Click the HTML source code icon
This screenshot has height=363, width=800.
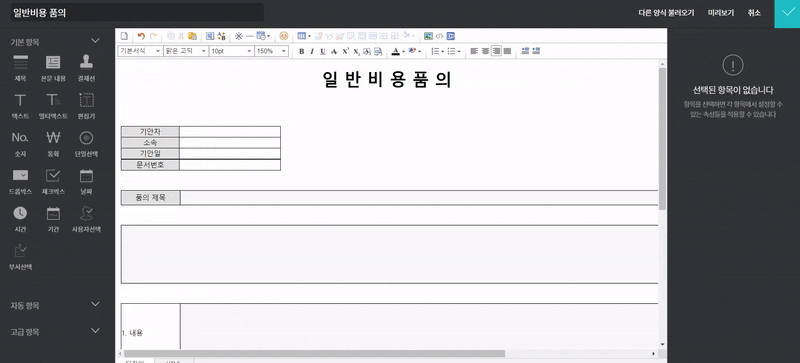pyautogui.click(x=439, y=36)
